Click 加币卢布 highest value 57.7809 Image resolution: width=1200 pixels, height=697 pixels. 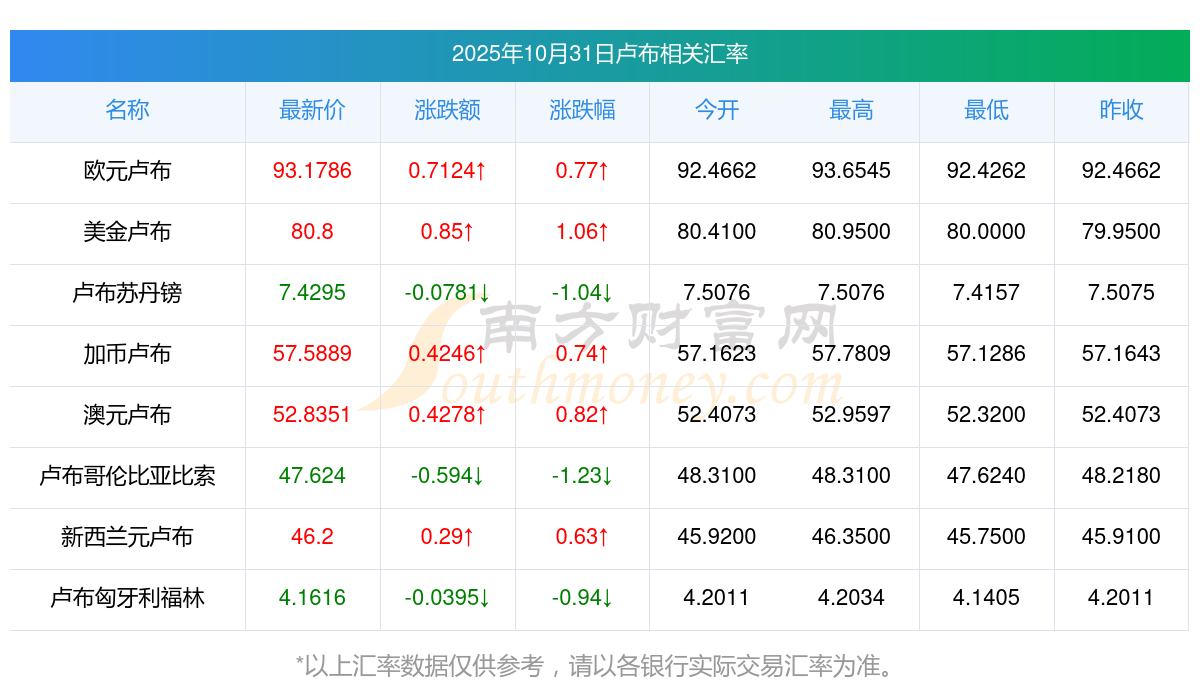pos(851,354)
